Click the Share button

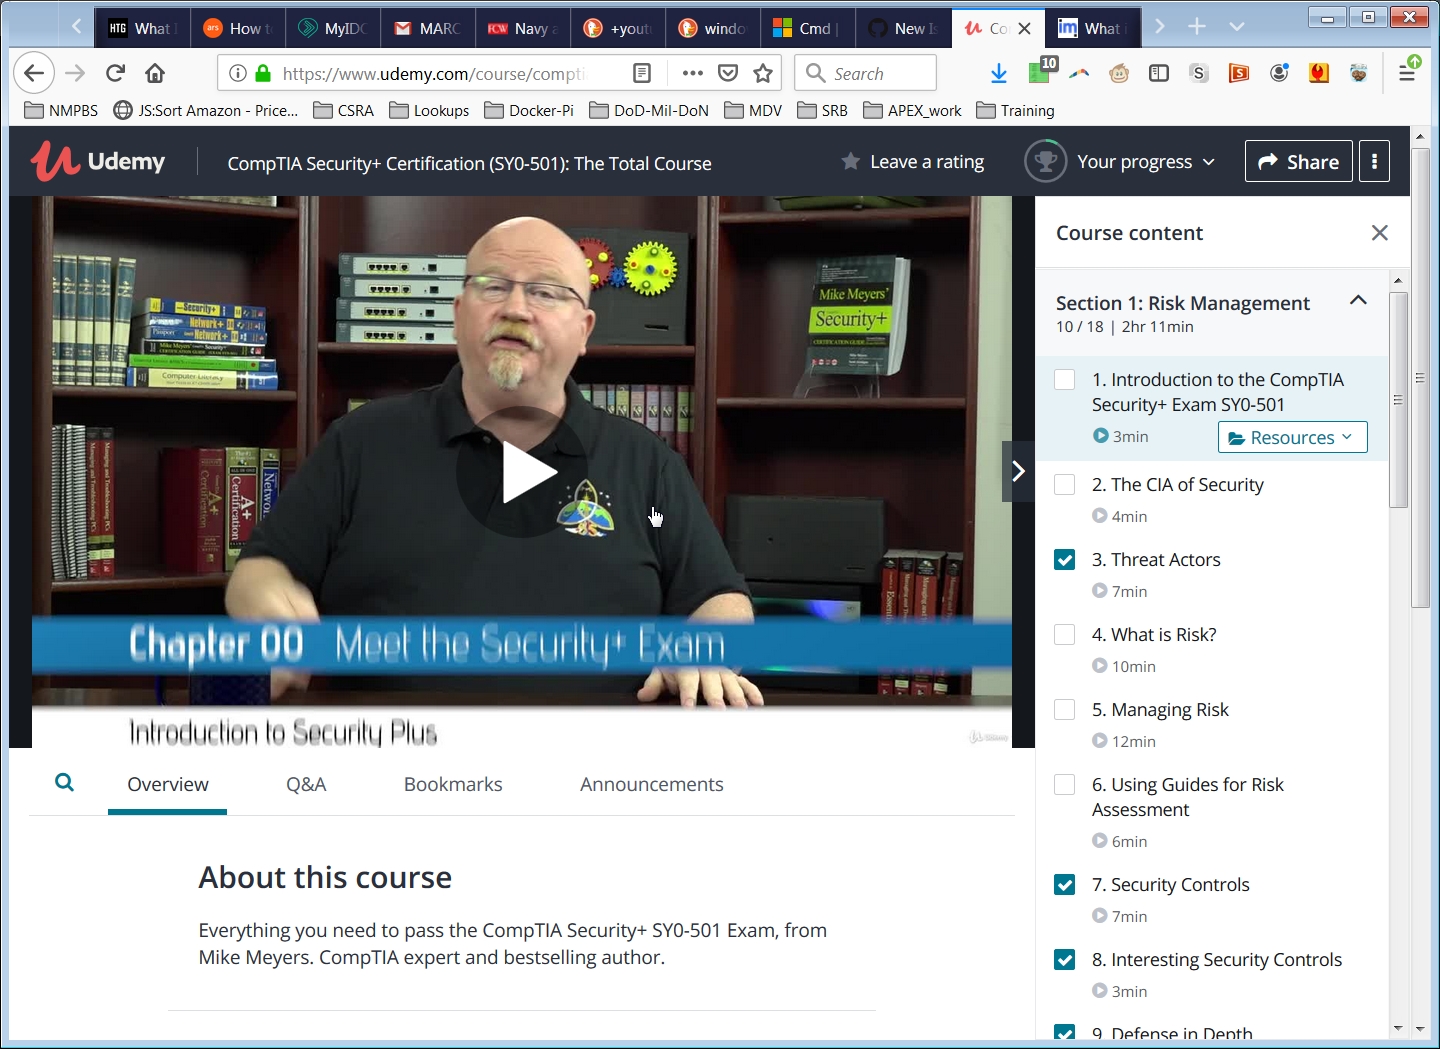point(1298,161)
